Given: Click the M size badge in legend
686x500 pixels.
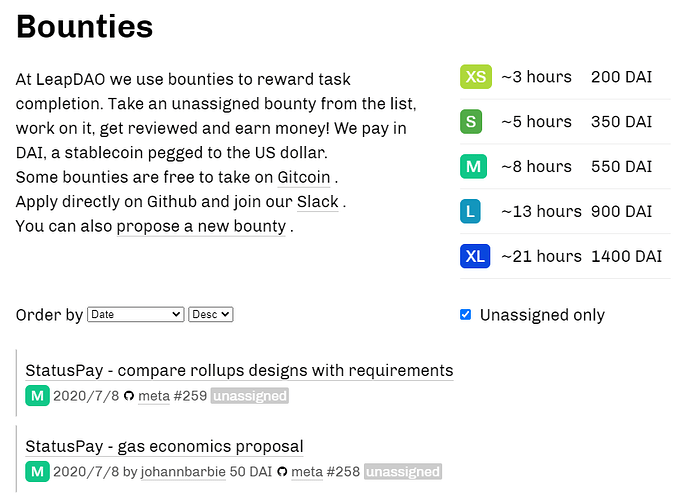Looking at the screenshot, I should point(473,166).
